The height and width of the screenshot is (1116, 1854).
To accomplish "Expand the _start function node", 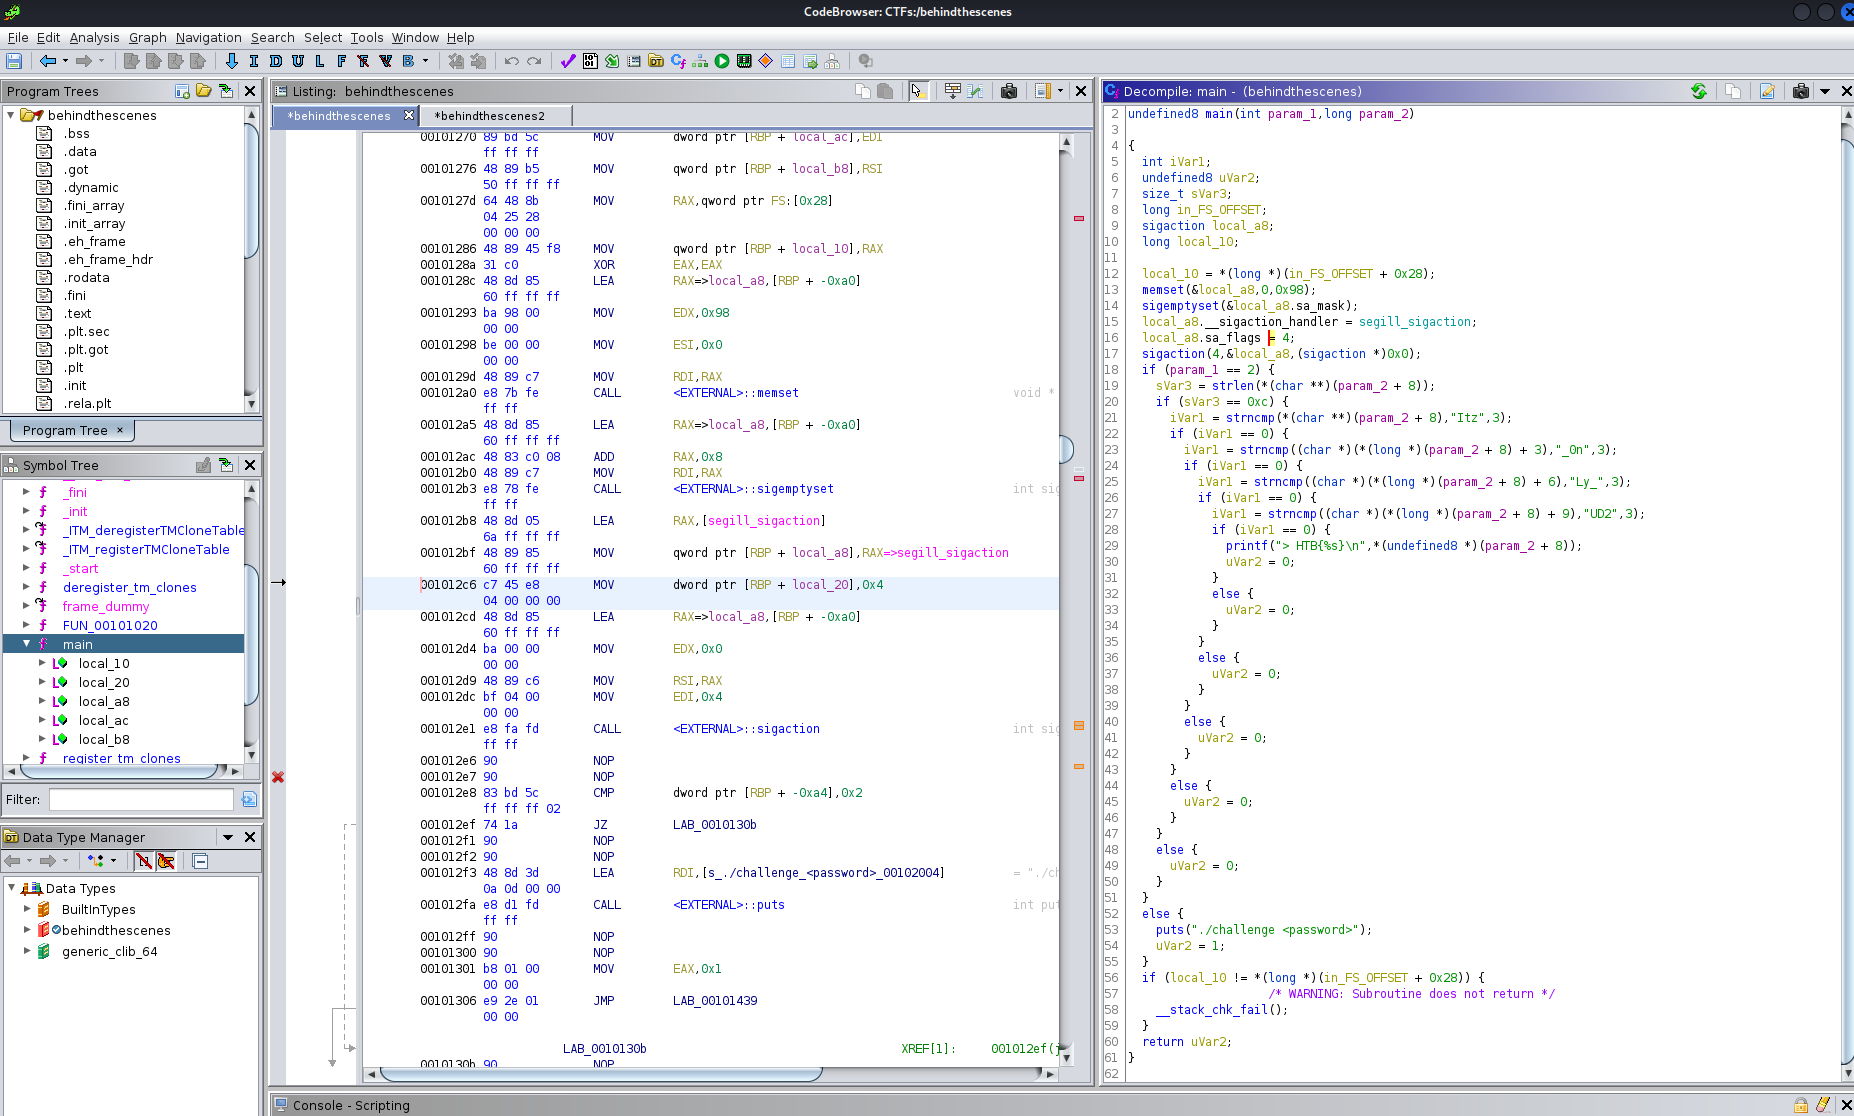I will click(x=26, y=568).
